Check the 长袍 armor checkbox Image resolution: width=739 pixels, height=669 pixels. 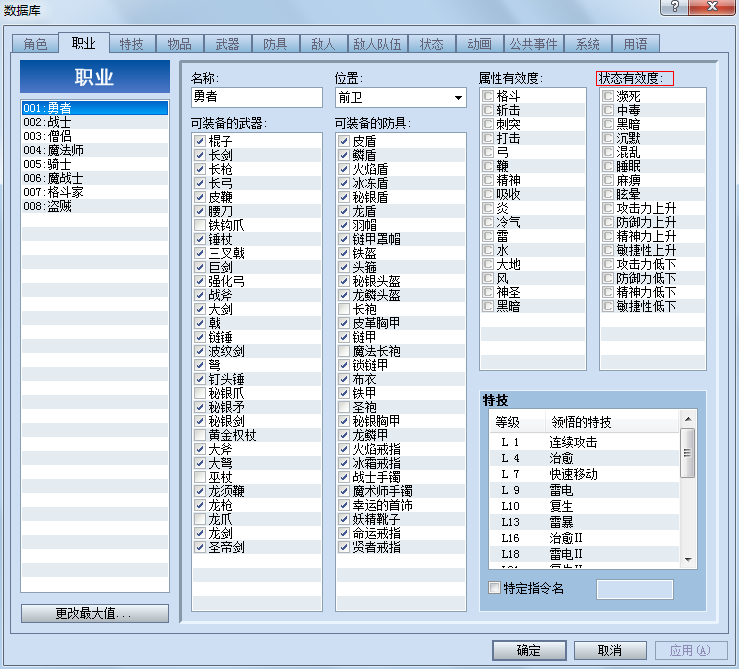coord(344,309)
